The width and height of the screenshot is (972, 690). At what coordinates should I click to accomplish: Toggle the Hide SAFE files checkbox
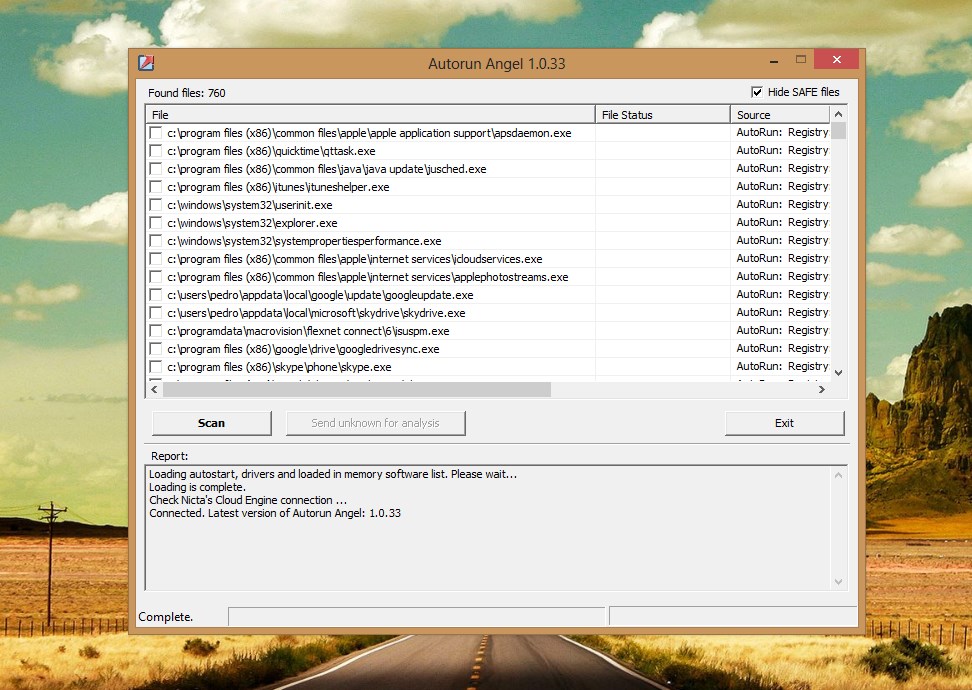(756, 92)
